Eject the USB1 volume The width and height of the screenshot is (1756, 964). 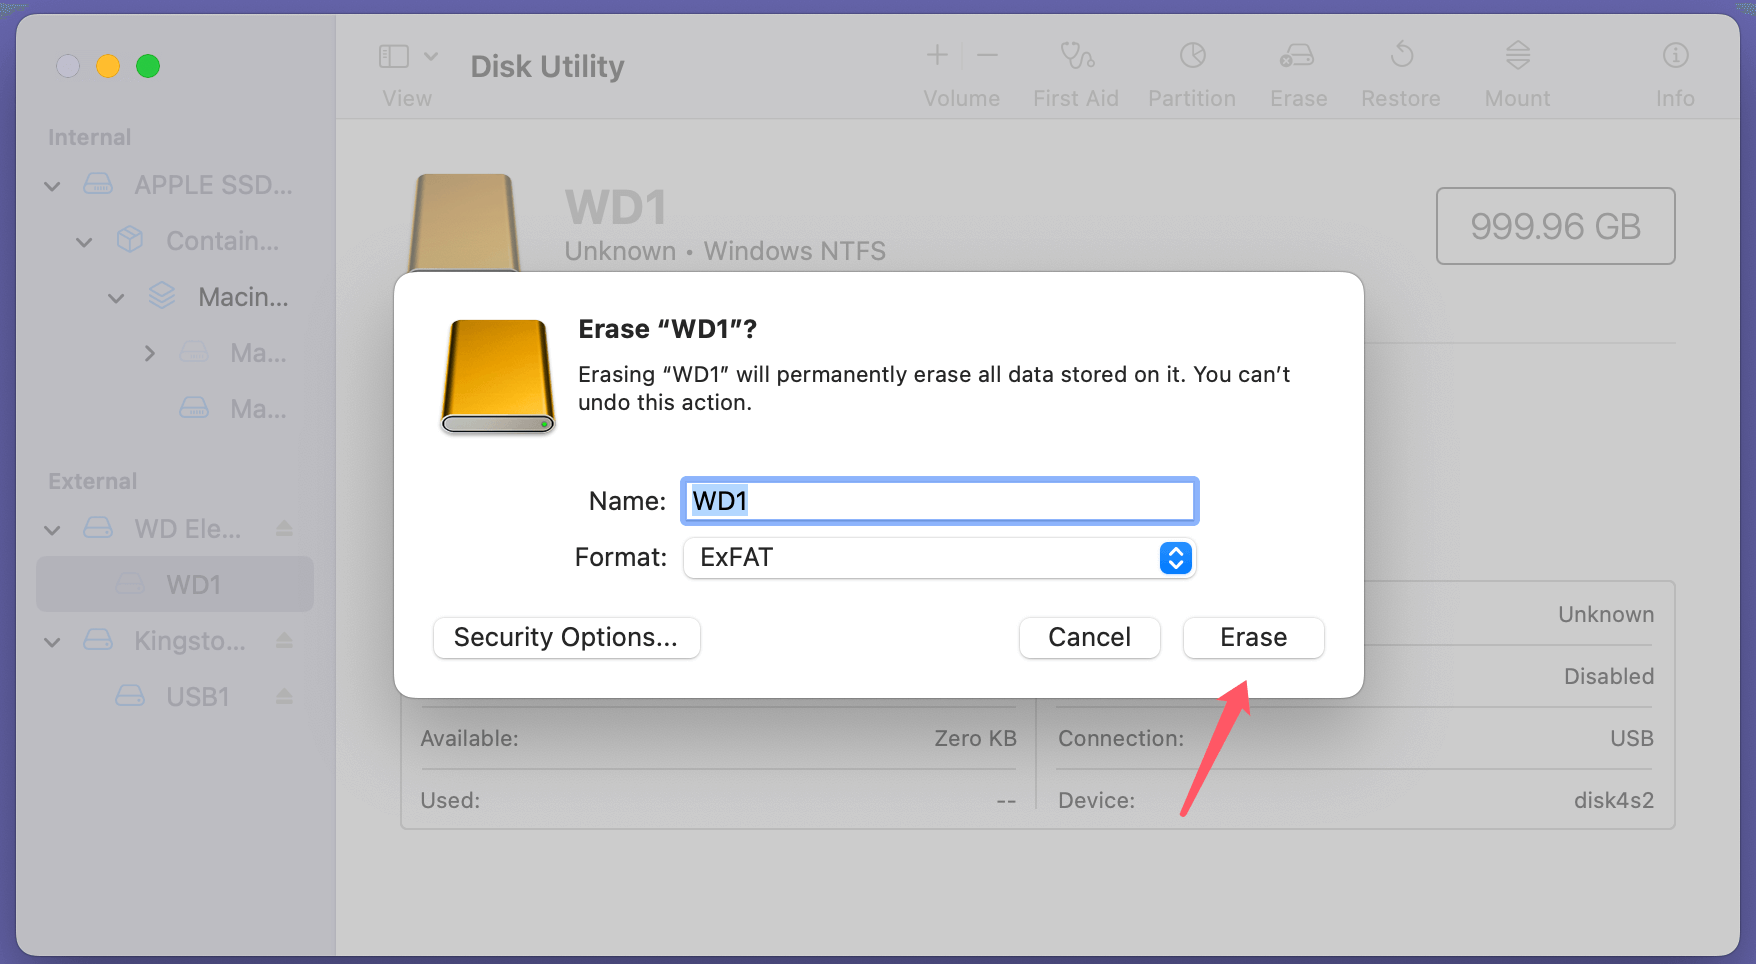[284, 696]
